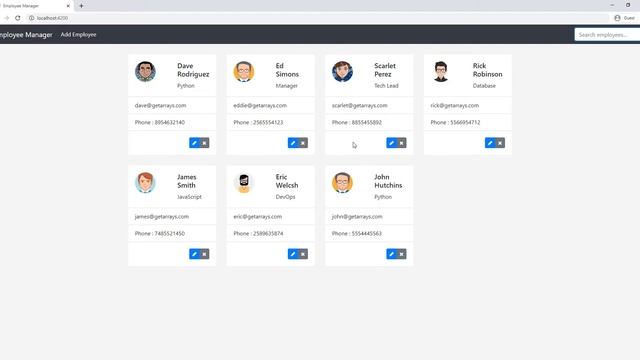The image size is (640, 360).
Task: Click JavaScript title under James Smith
Action: click(189, 197)
